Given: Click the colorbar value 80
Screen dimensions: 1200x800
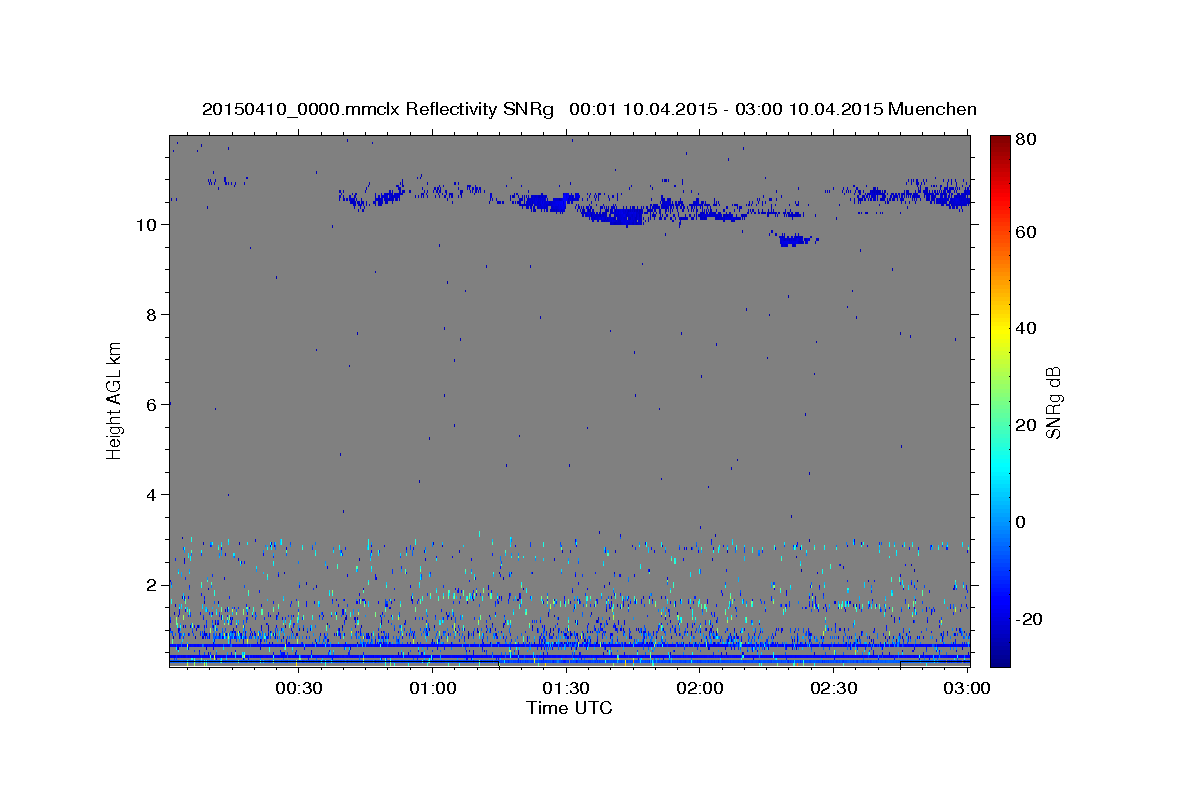Looking at the screenshot, I should [1024, 140].
